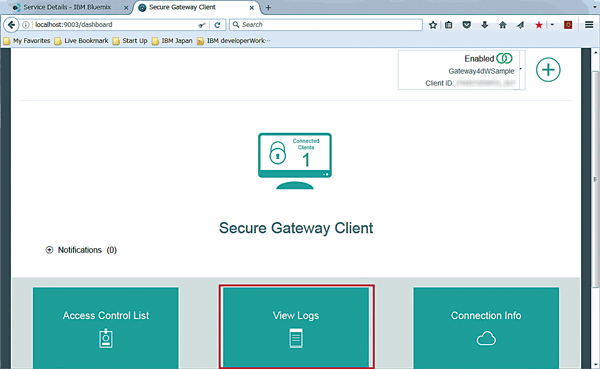Open the Access Control List tile
Image resolution: width=600 pixels, height=369 pixels.
(106, 328)
